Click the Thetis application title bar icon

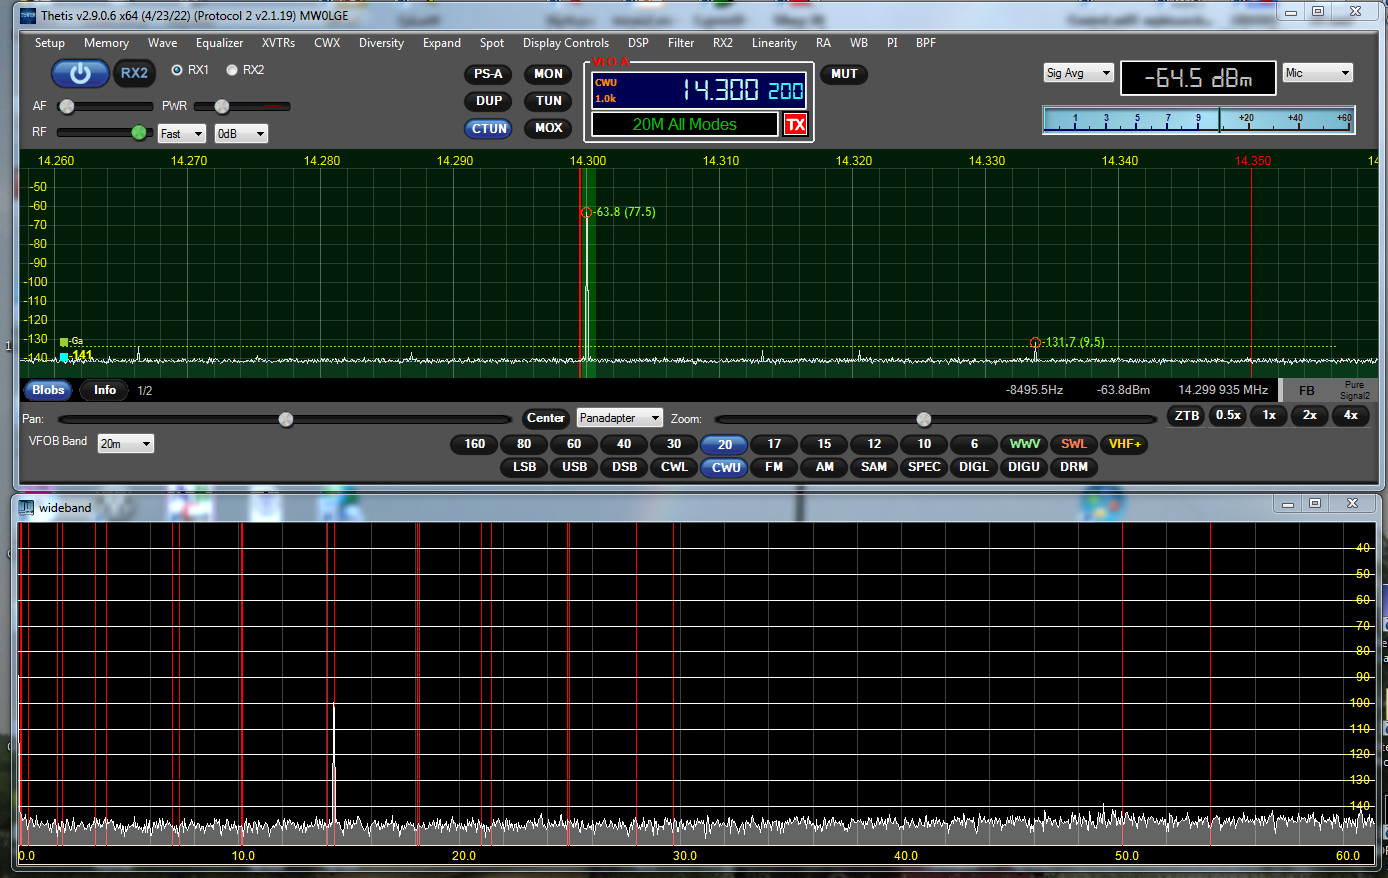point(28,15)
